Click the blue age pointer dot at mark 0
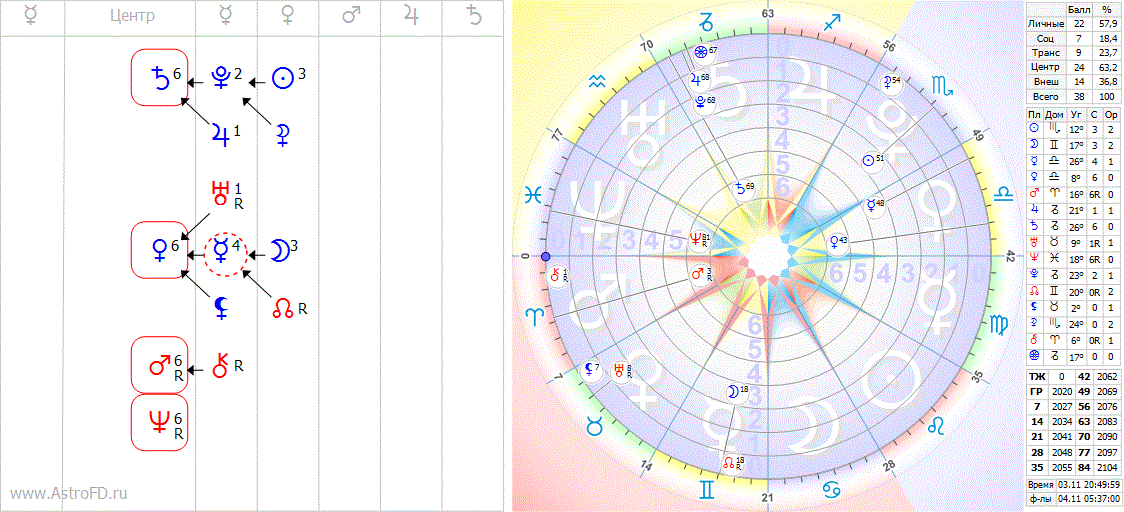1124x512 pixels. [x=546, y=256]
